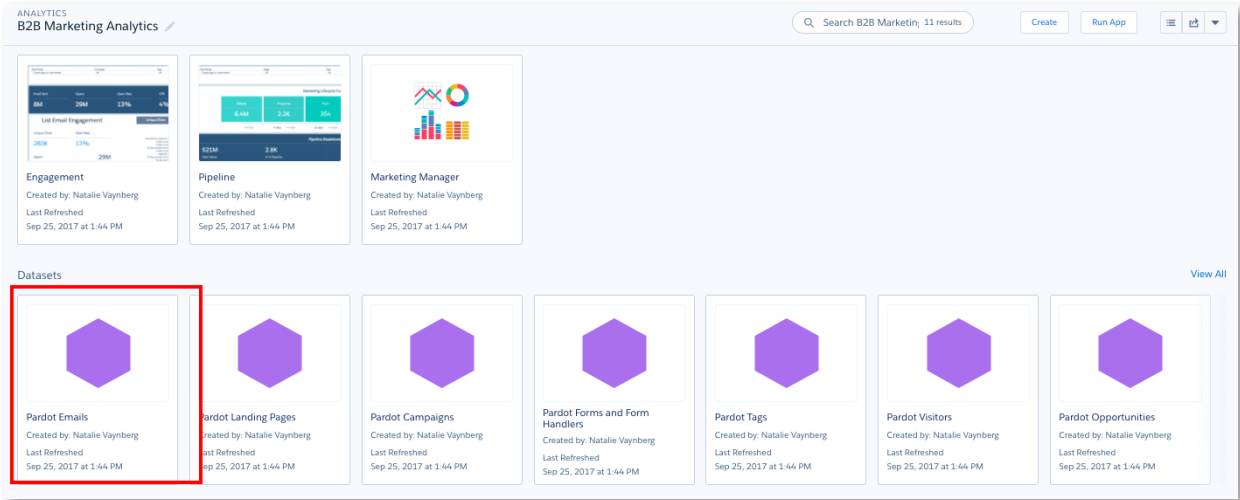Screen dimensions: 1240x500
Task: Open Pardot Forms and Form Handlers hexagon
Action: point(614,353)
